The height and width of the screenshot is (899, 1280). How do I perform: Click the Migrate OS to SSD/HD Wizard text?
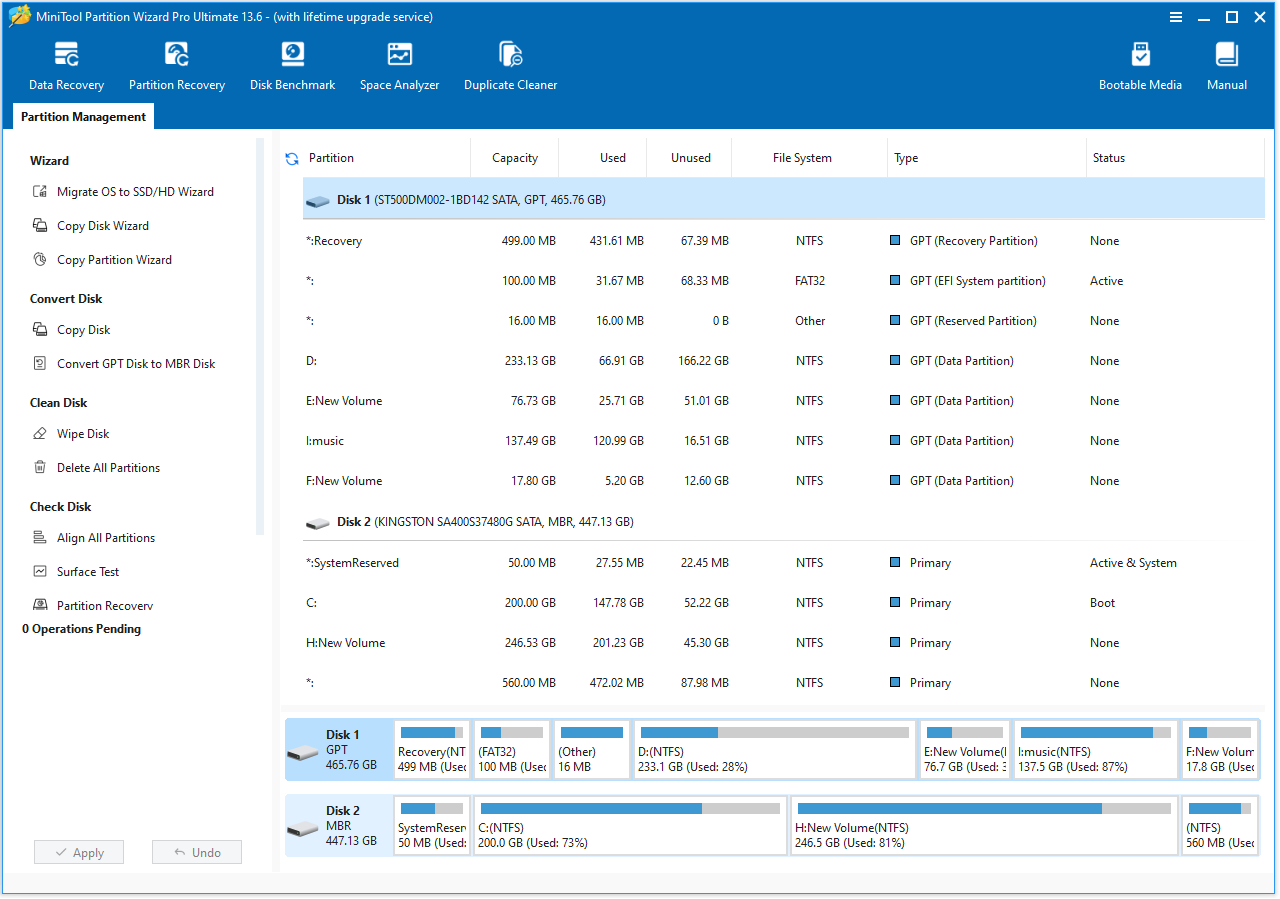[x=135, y=192]
